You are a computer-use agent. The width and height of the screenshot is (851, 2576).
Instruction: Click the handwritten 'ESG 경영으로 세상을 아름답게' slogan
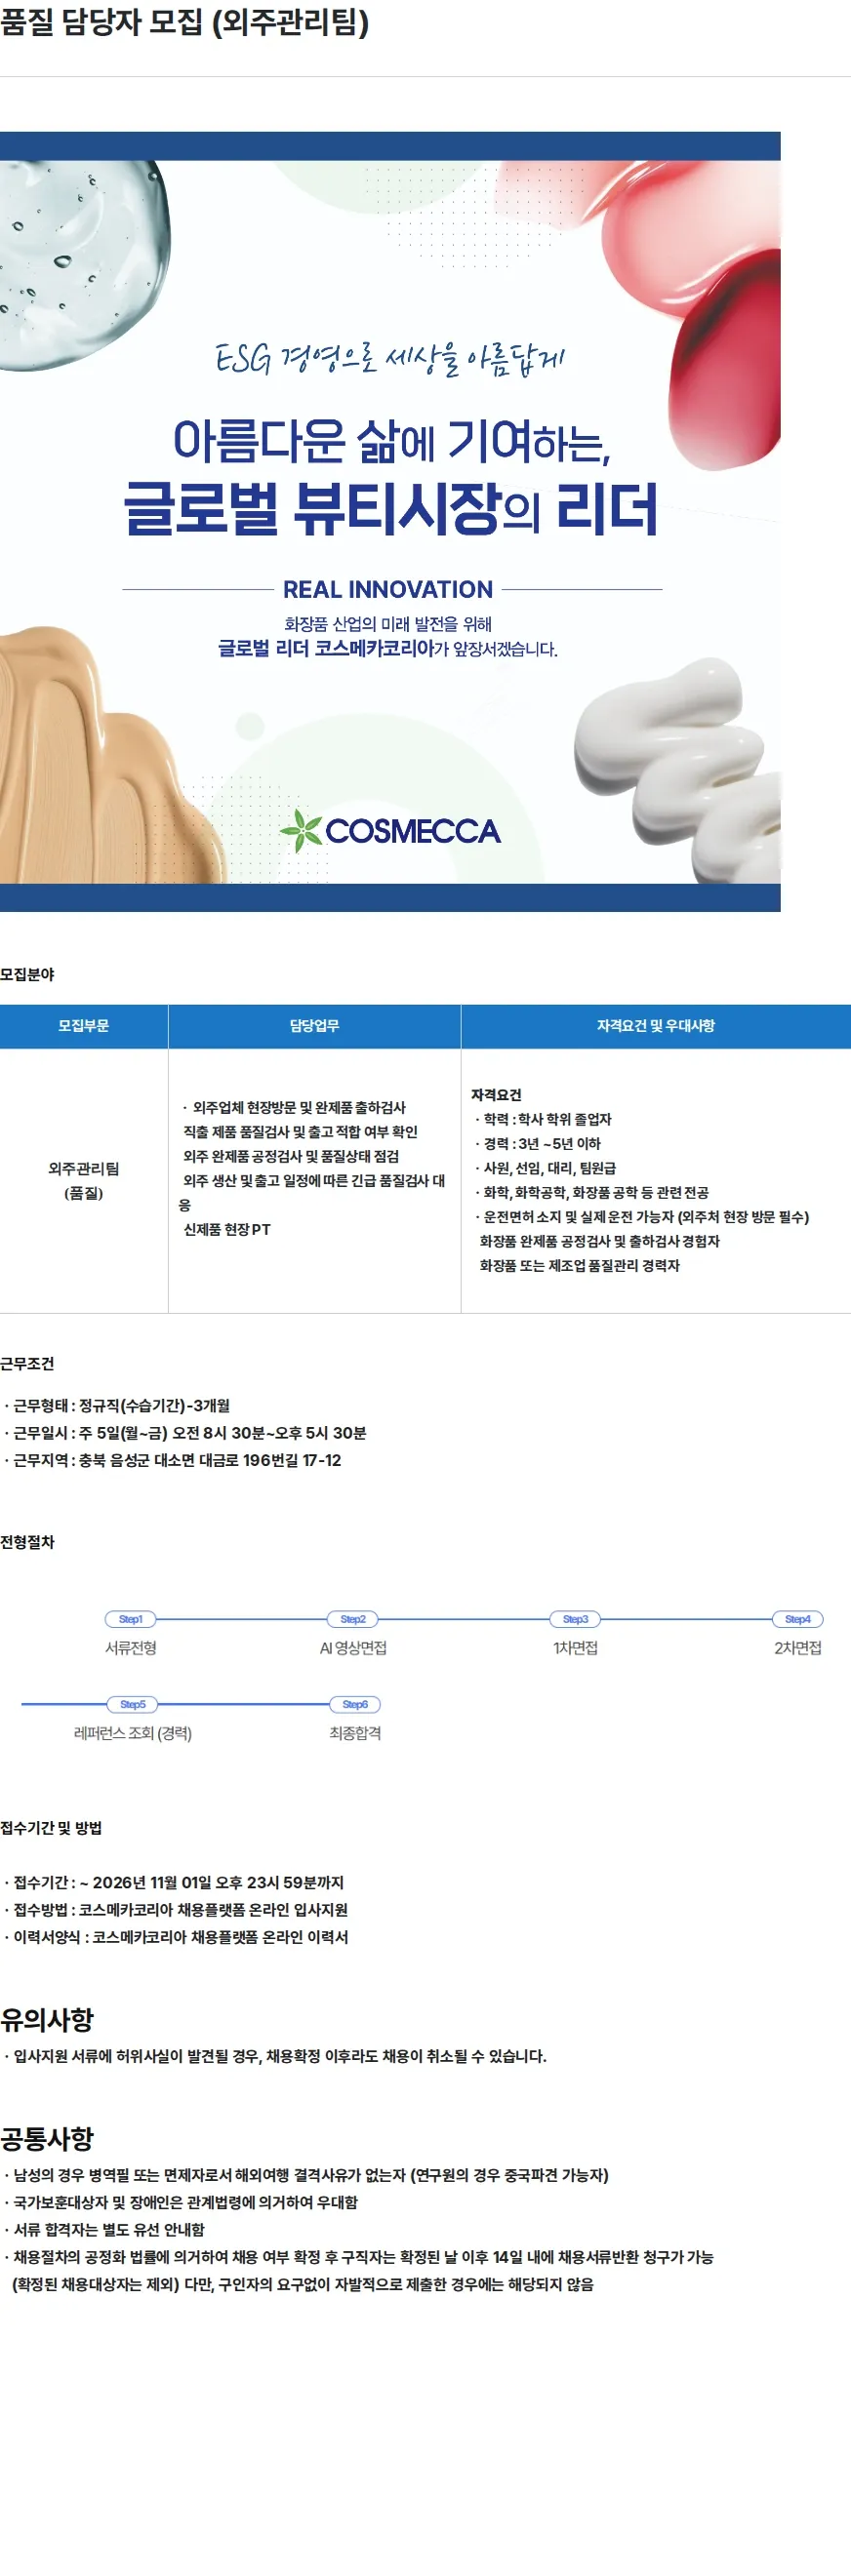point(390,358)
